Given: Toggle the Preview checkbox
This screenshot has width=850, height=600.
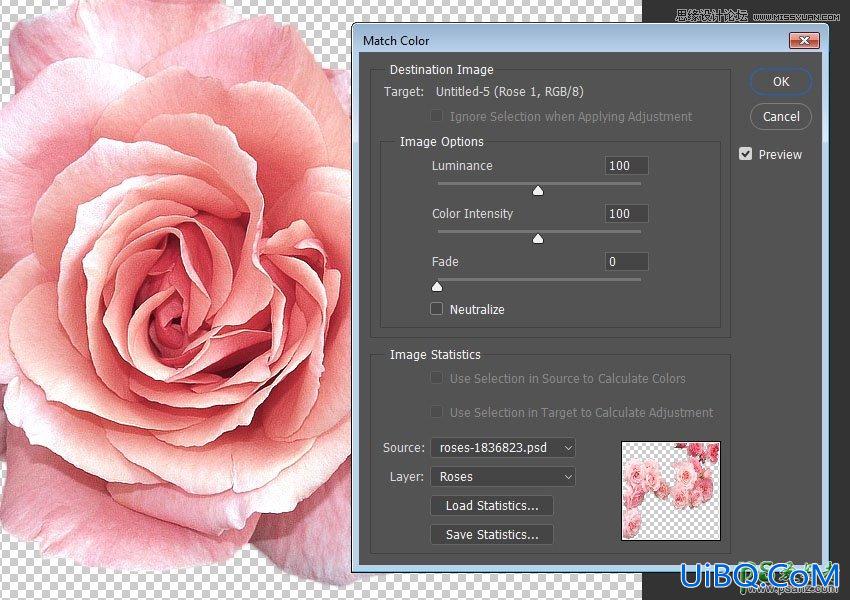Looking at the screenshot, I should click(745, 154).
